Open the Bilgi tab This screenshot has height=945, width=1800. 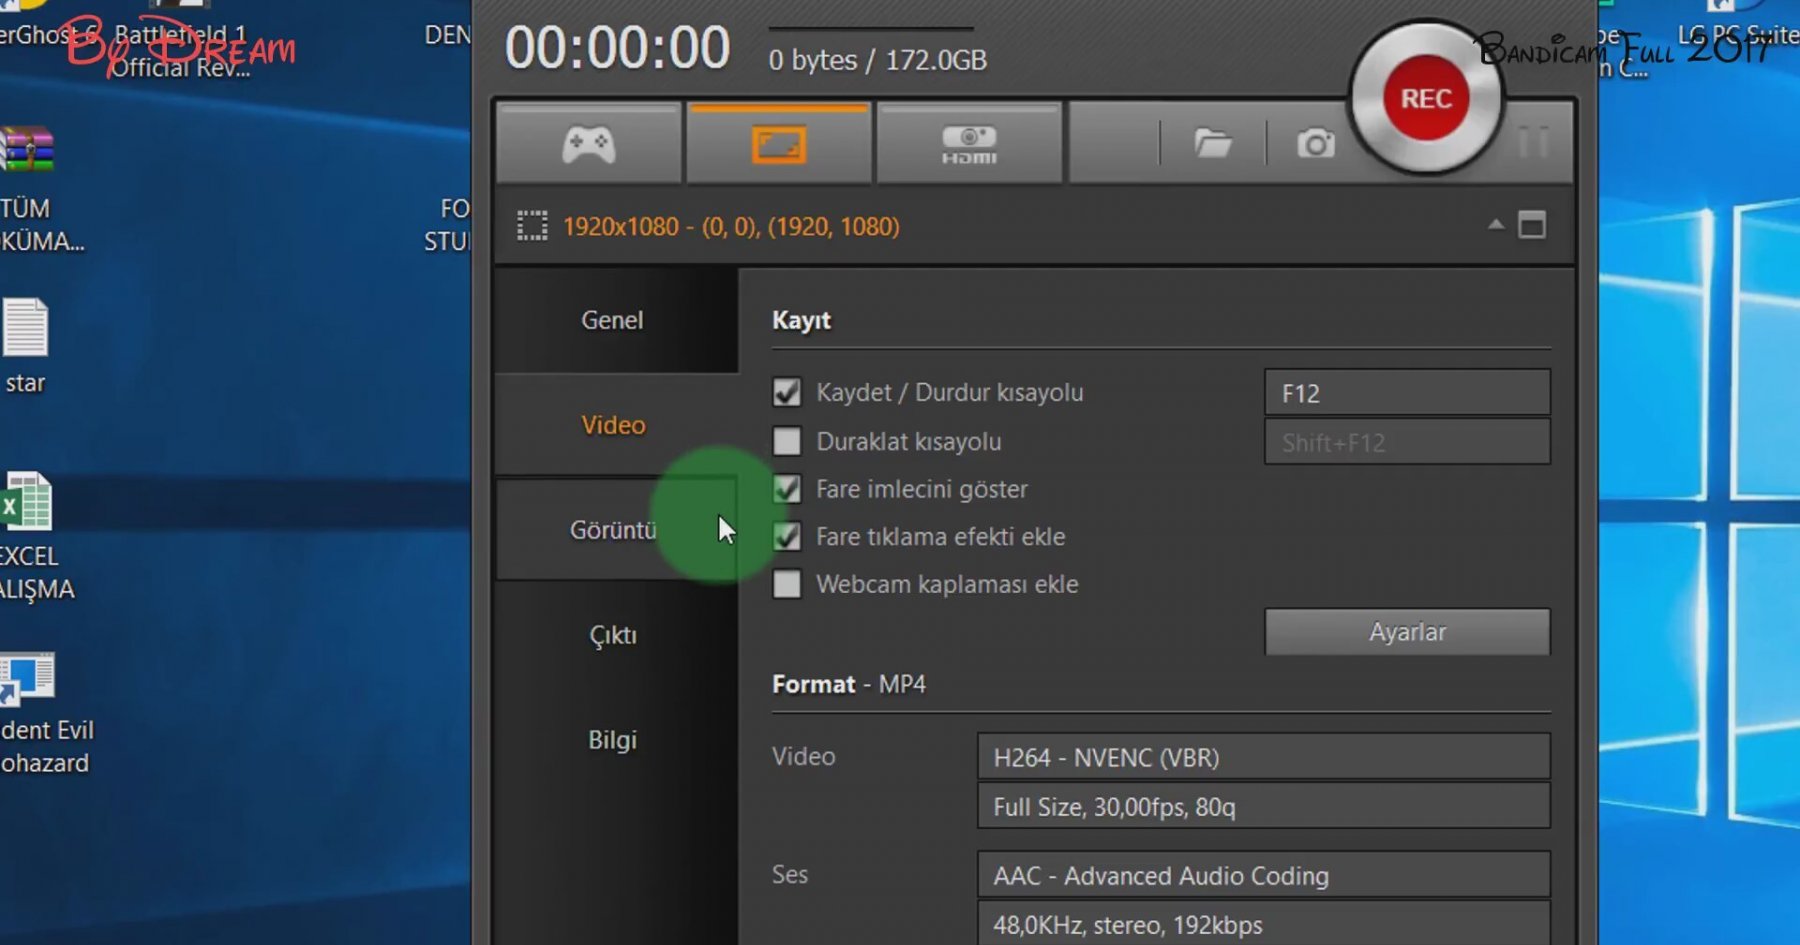(613, 740)
